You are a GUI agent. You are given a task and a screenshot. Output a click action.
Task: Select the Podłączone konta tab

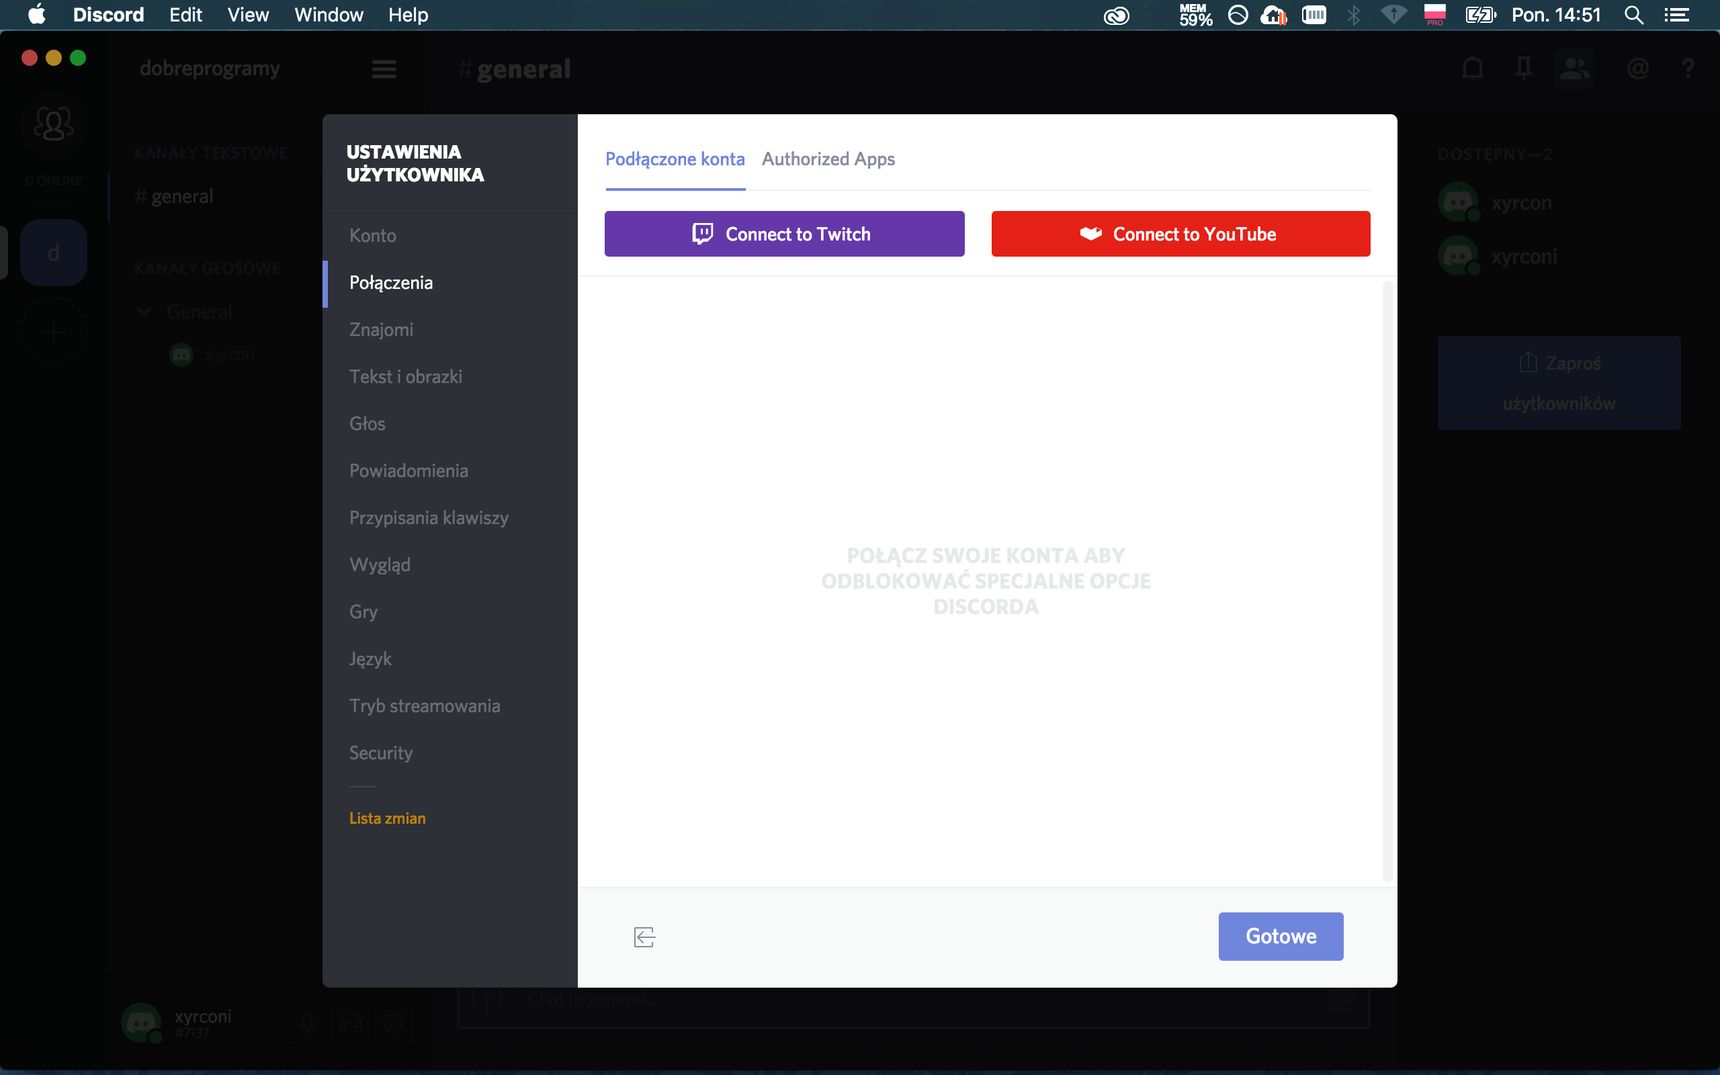pyautogui.click(x=675, y=159)
